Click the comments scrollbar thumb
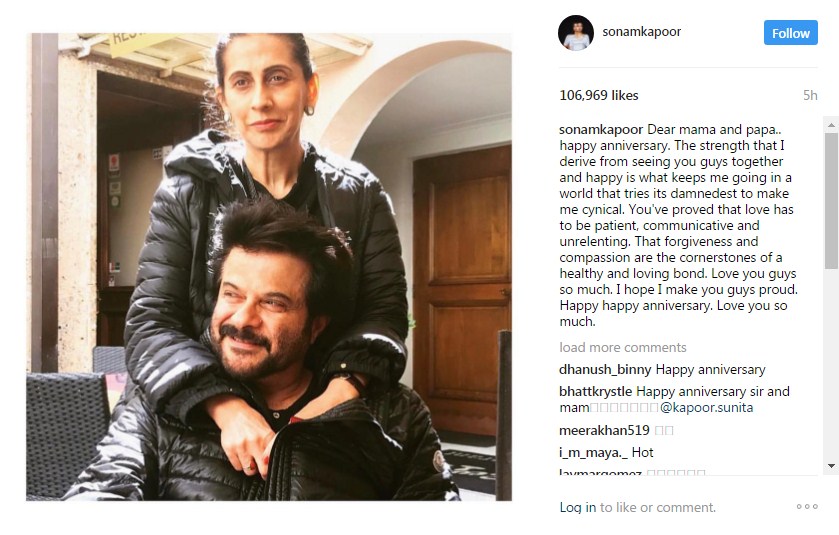Image resolution: width=839 pixels, height=535 pixels. coord(831,201)
